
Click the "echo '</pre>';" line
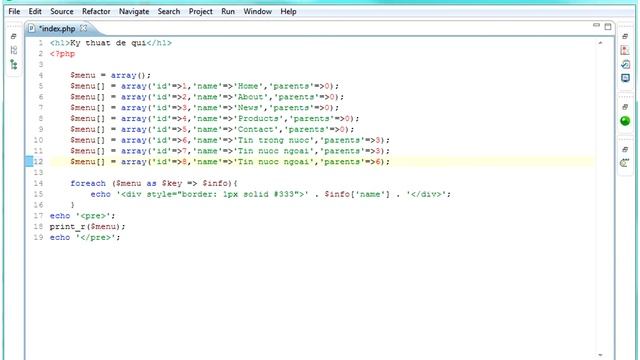85,238
